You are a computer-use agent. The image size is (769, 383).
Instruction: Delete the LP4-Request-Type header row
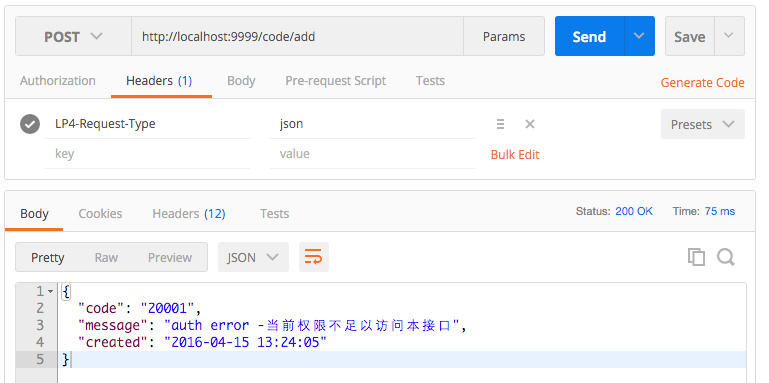pyautogui.click(x=530, y=124)
